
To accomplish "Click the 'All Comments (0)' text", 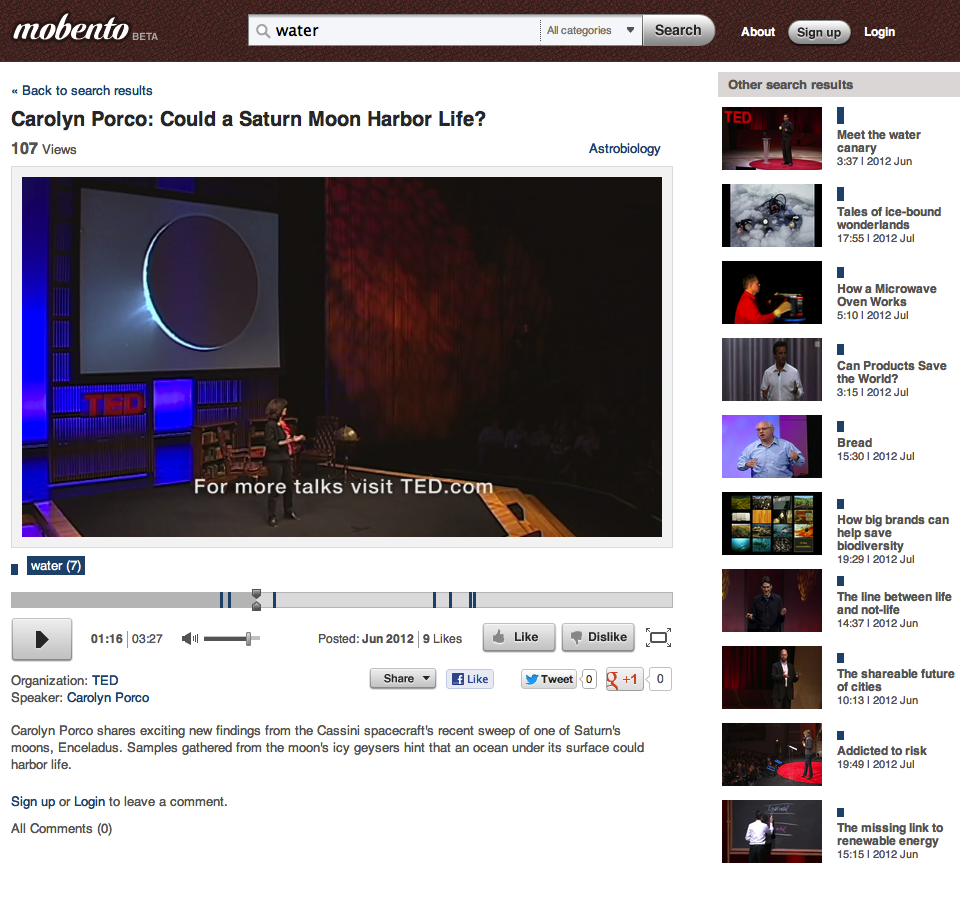I will coord(61,829).
